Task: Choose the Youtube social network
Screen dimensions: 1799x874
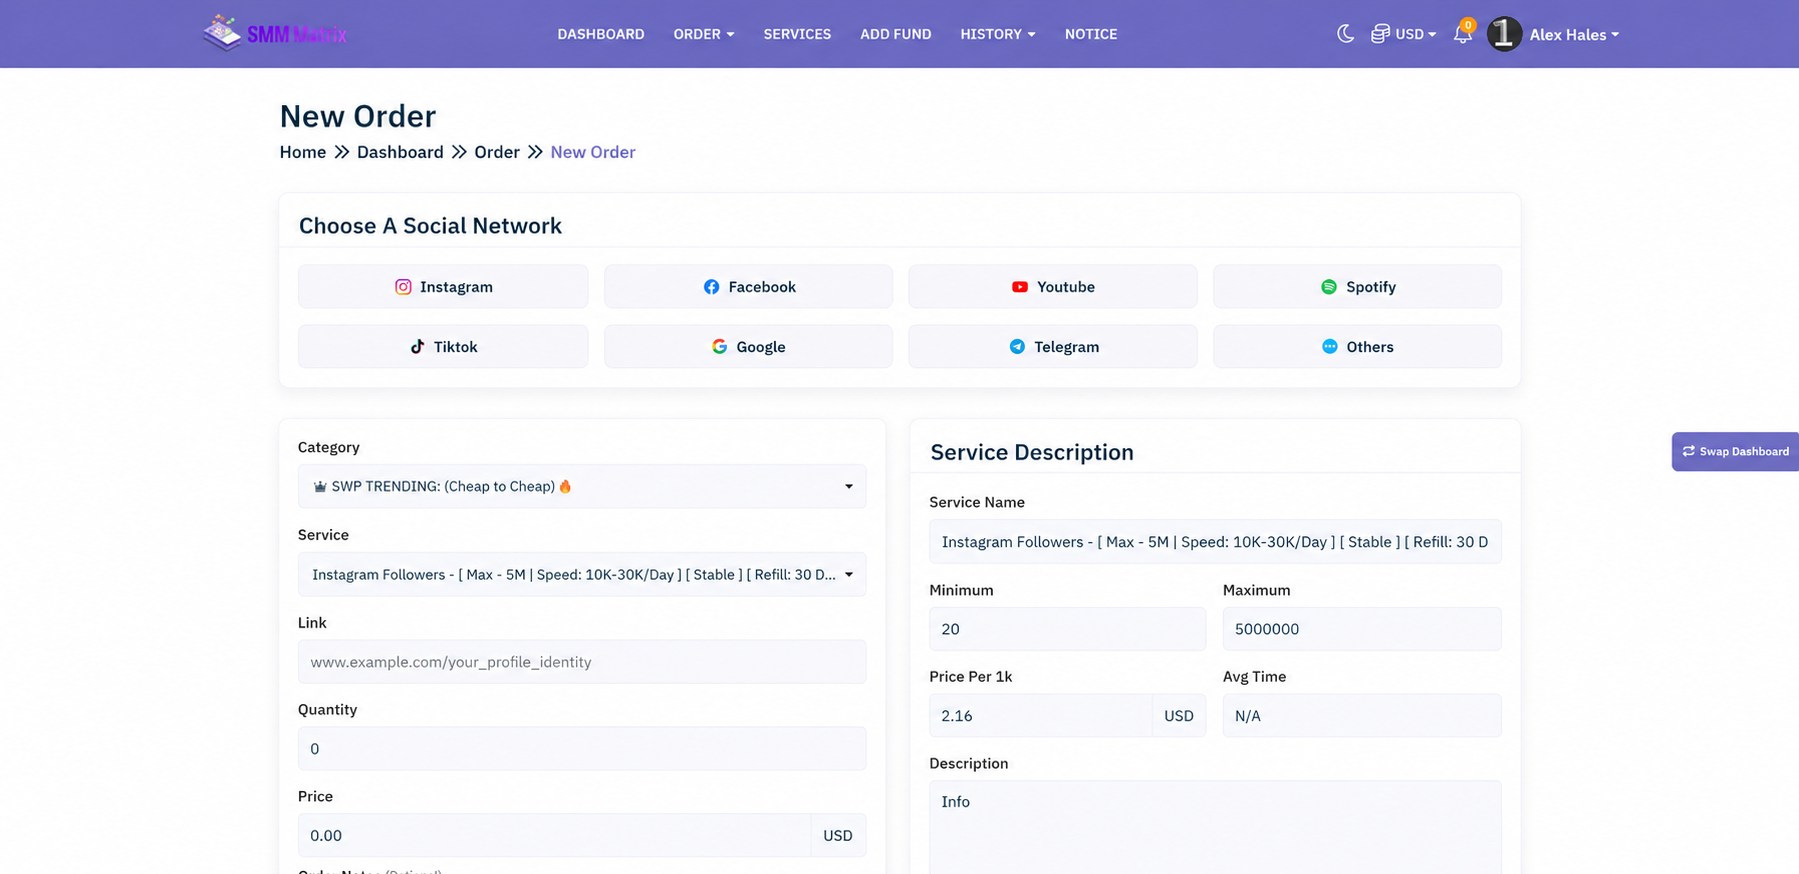Action: (x=1053, y=287)
